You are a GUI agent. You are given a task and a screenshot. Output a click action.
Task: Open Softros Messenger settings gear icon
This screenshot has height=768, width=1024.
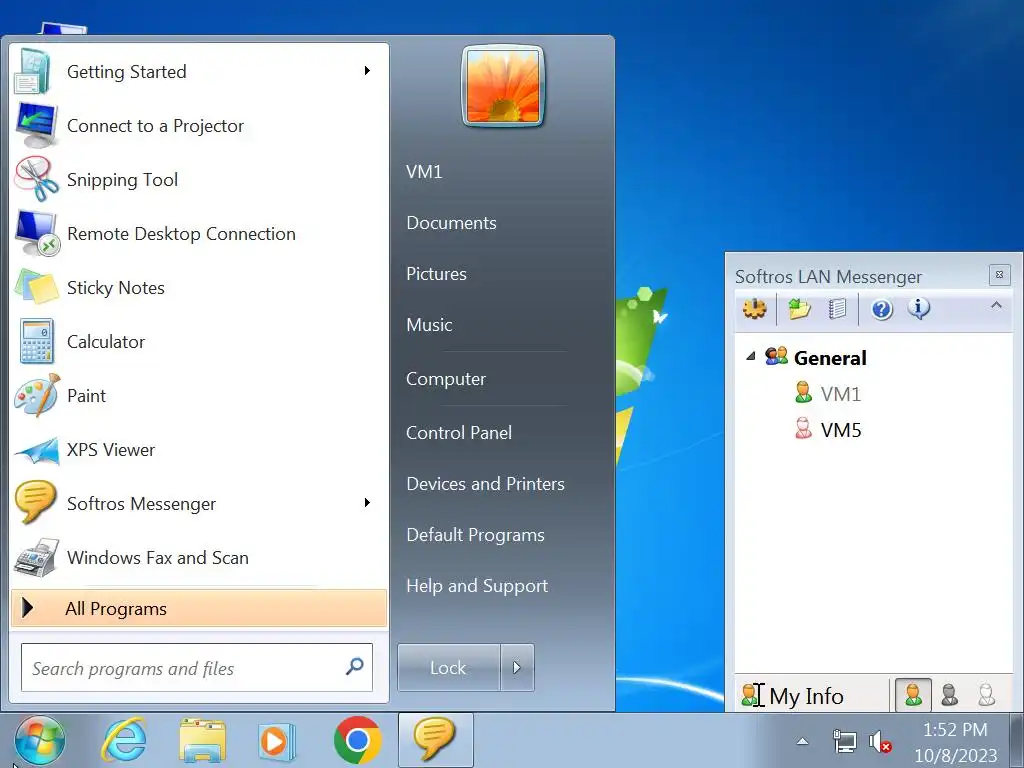tap(754, 308)
